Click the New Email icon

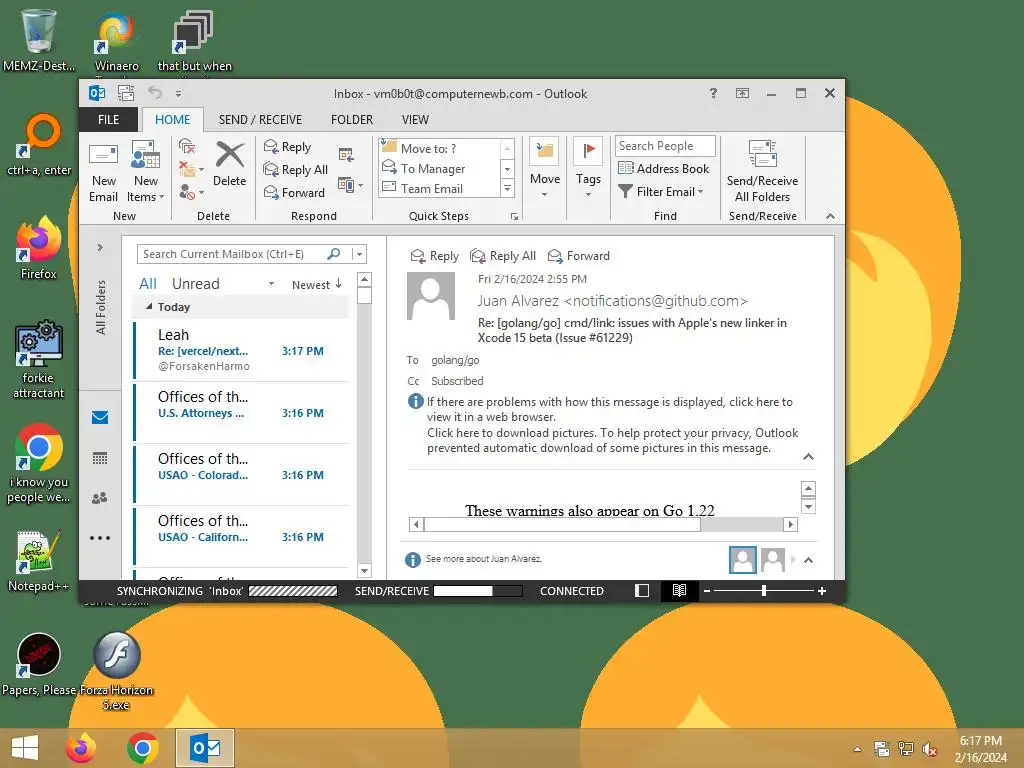103,171
